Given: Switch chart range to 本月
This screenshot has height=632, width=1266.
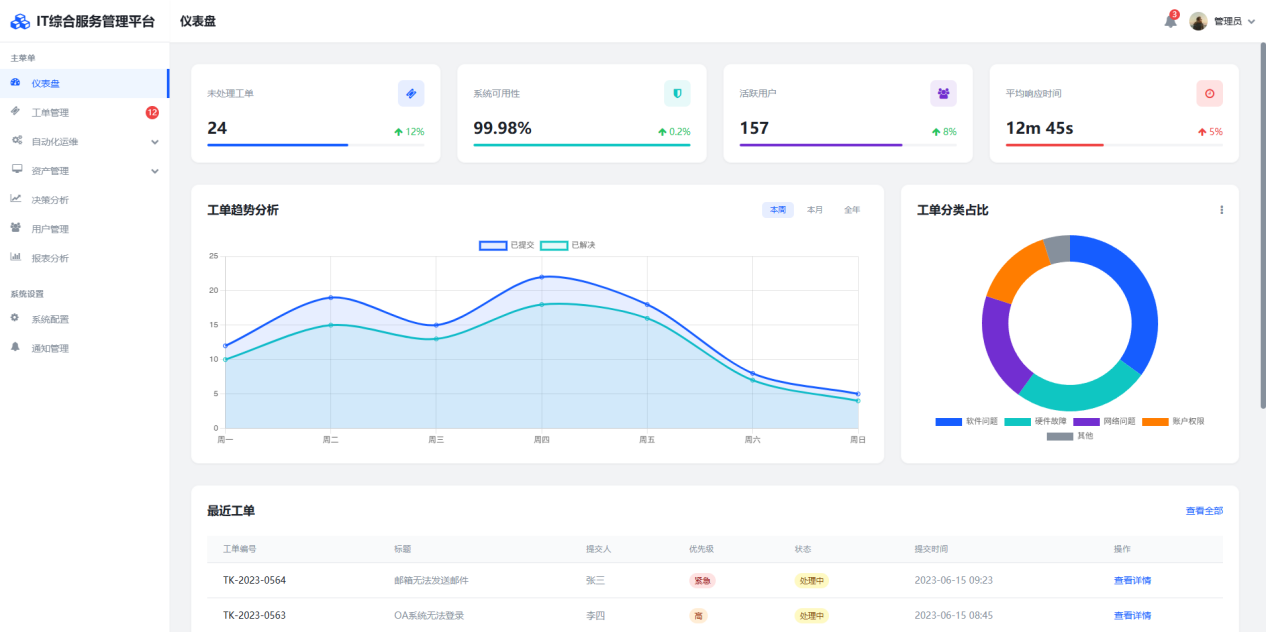Looking at the screenshot, I should tap(815, 210).
